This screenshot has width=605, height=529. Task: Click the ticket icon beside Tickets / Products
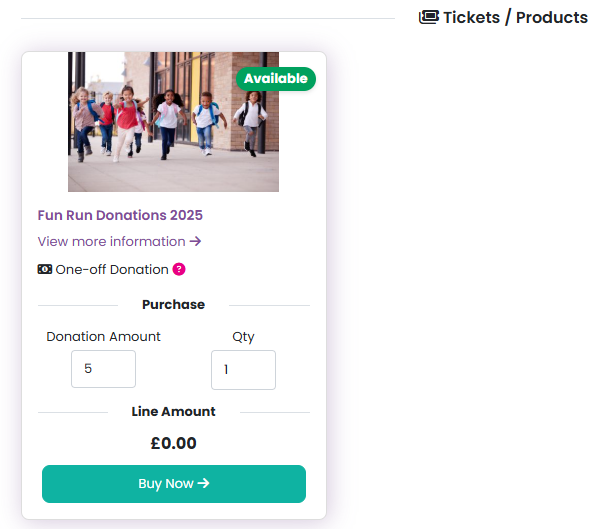coord(429,17)
